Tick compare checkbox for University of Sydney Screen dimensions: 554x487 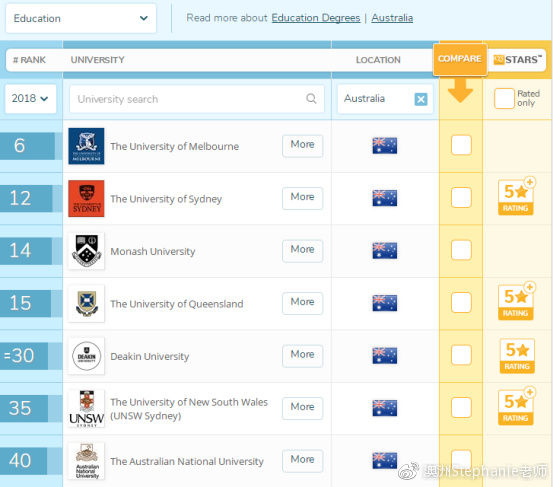[461, 197]
